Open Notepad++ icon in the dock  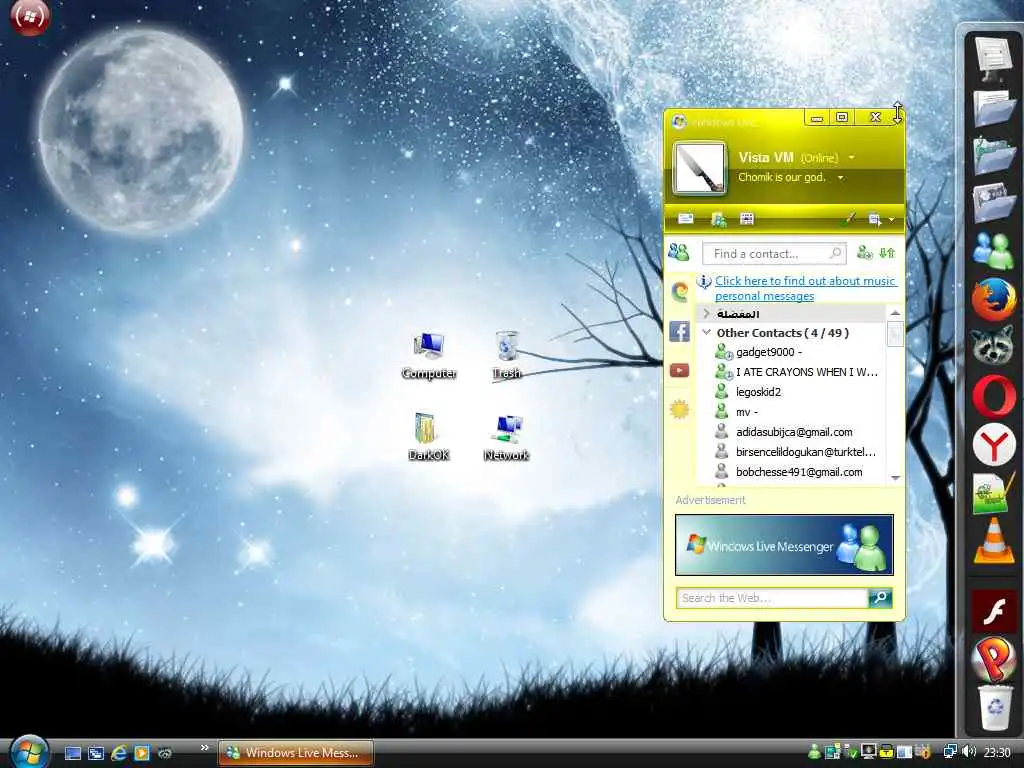pyautogui.click(x=992, y=494)
